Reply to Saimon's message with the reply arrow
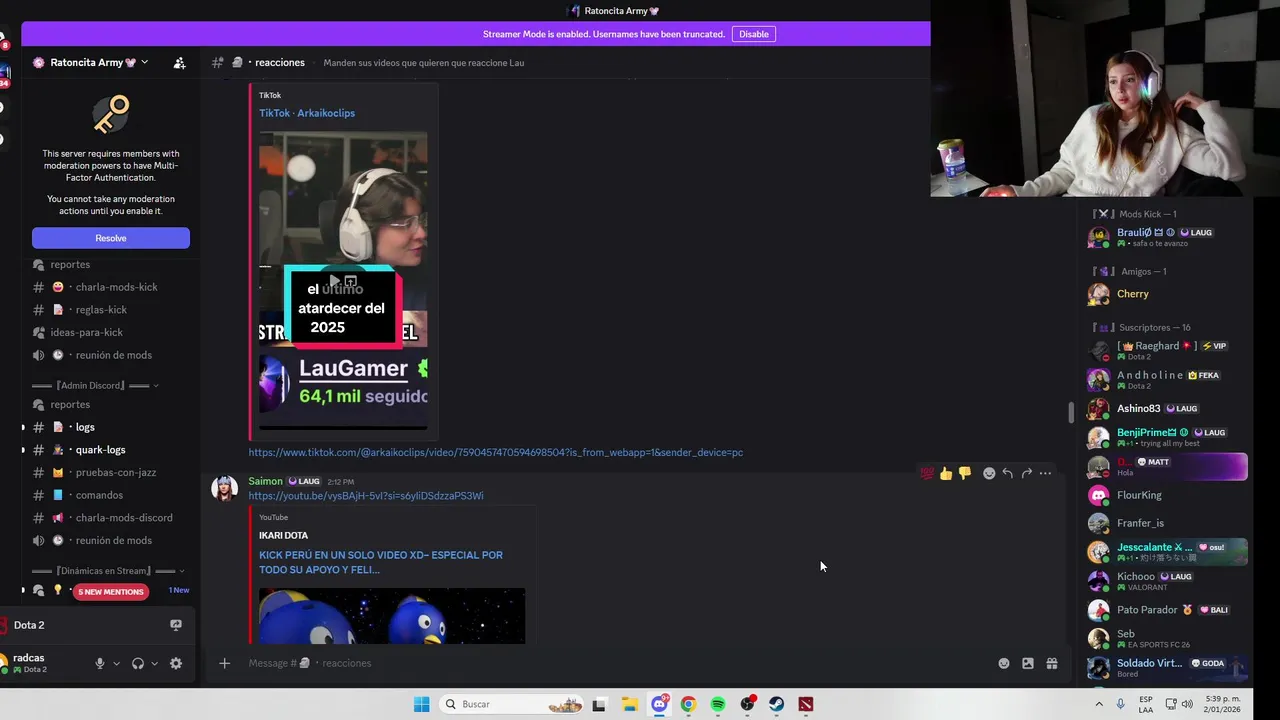This screenshot has width=1280, height=720. 1008,473
